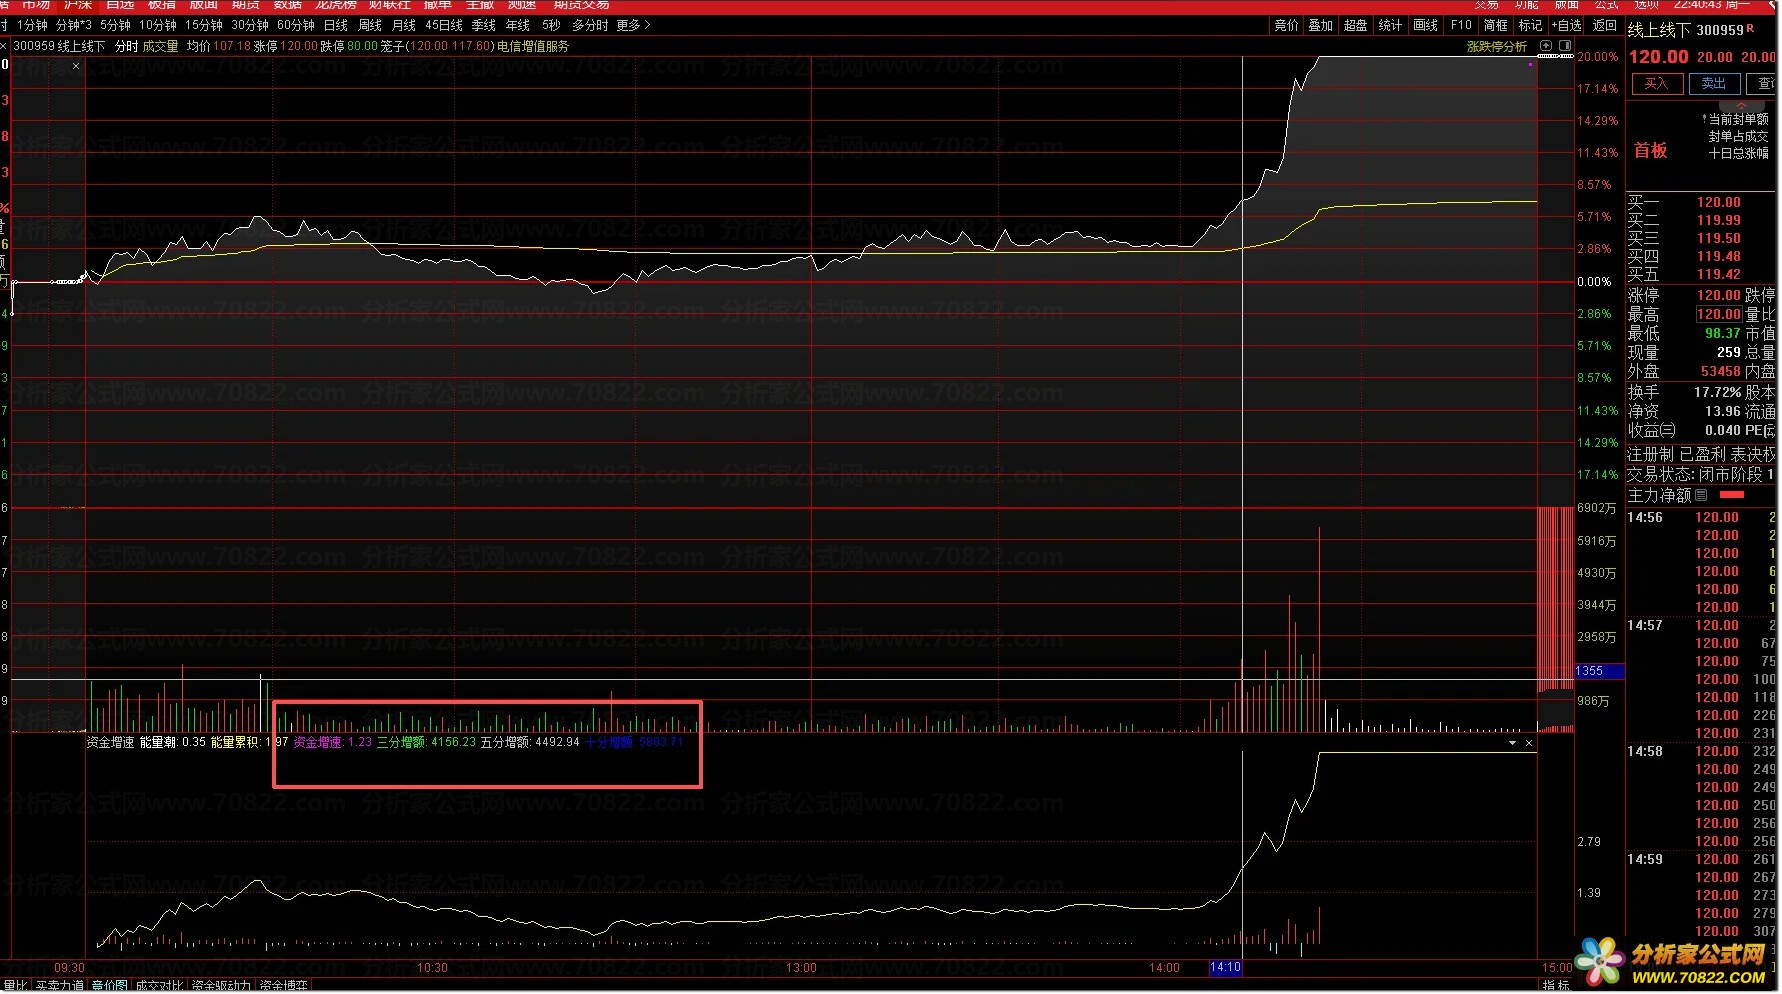The image size is (1782, 994).
Task: Click the 分时 label in the chart header
Action: (127, 46)
